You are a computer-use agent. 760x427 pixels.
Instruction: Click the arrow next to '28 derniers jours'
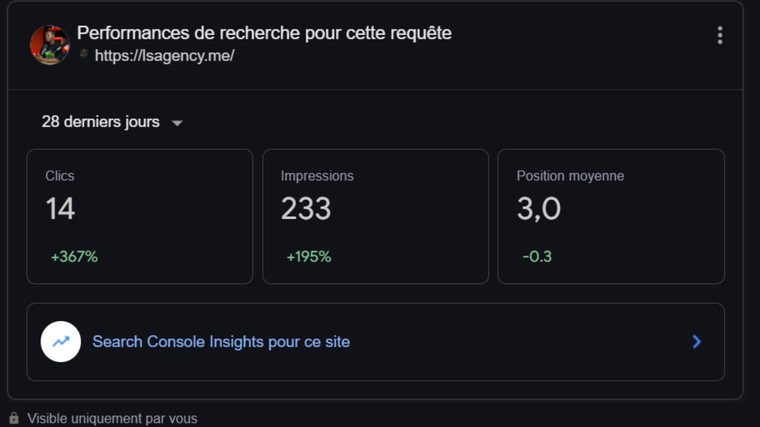[177, 123]
